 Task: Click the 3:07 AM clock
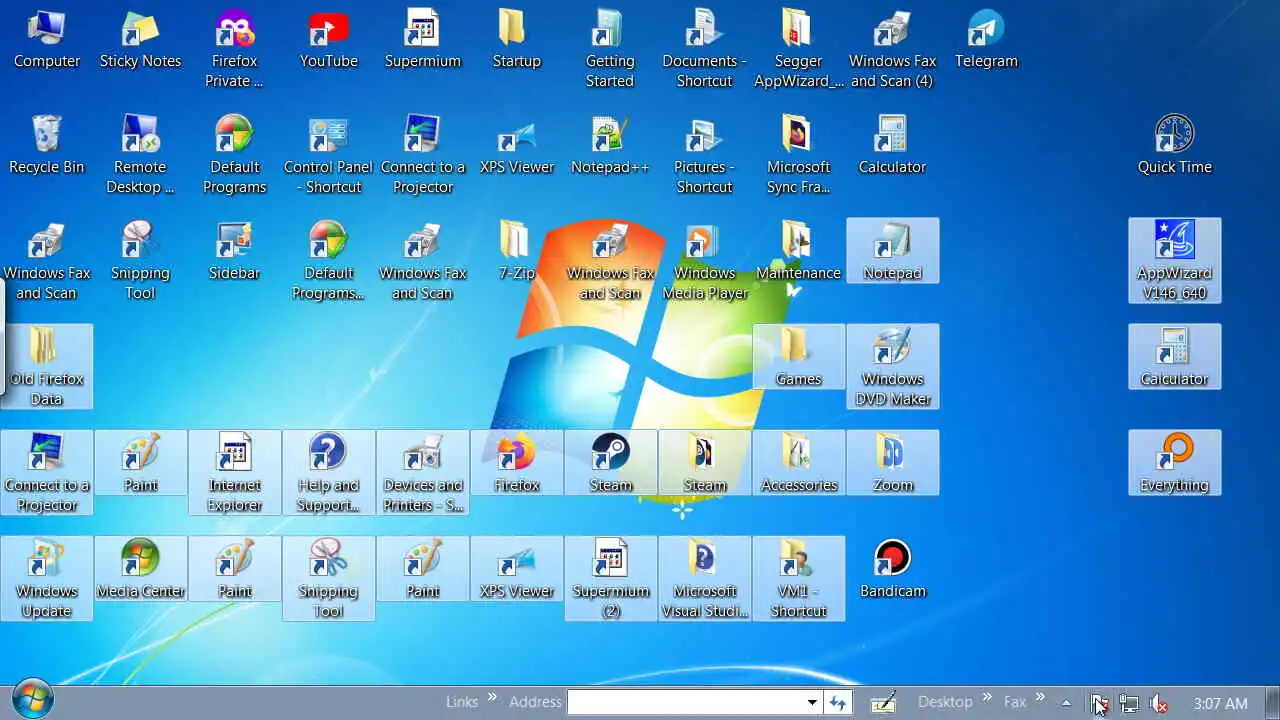1221,703
